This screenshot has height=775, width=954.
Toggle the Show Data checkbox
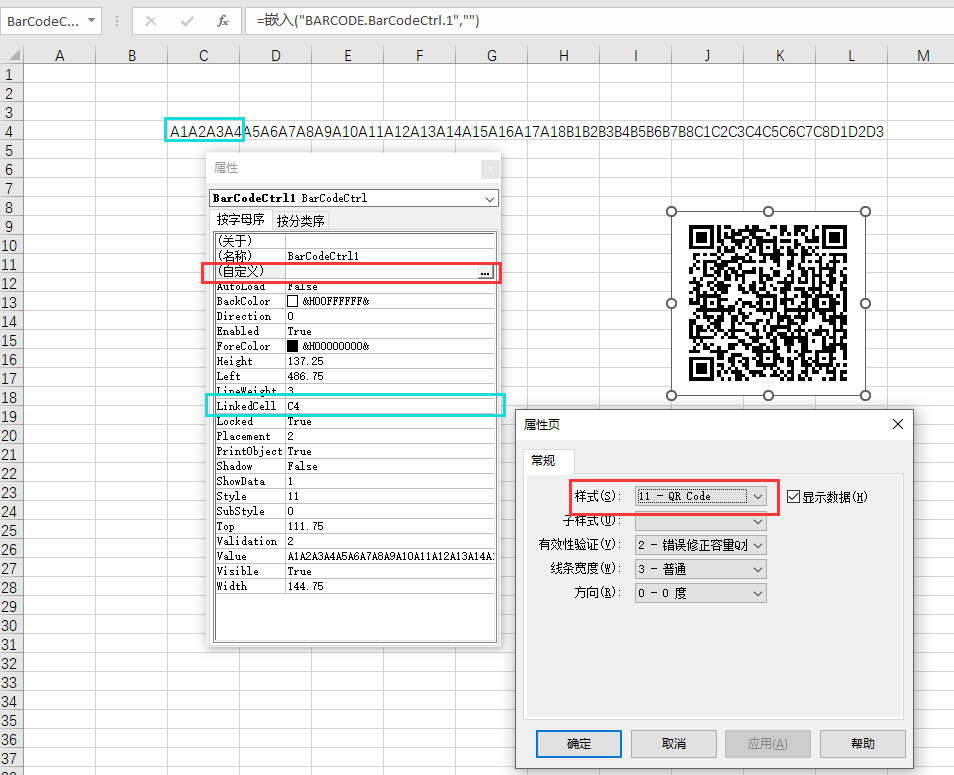tap(794, 496)
